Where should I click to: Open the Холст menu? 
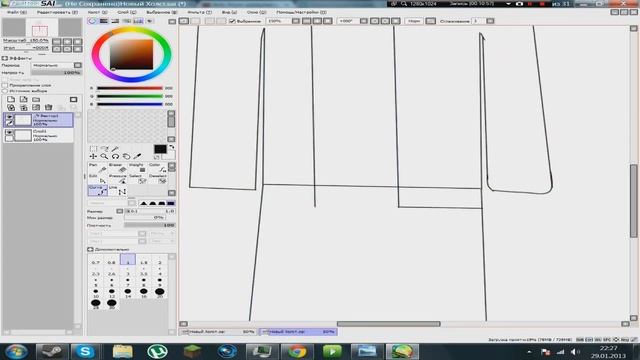pyautogui.click(x=98, y=12)
